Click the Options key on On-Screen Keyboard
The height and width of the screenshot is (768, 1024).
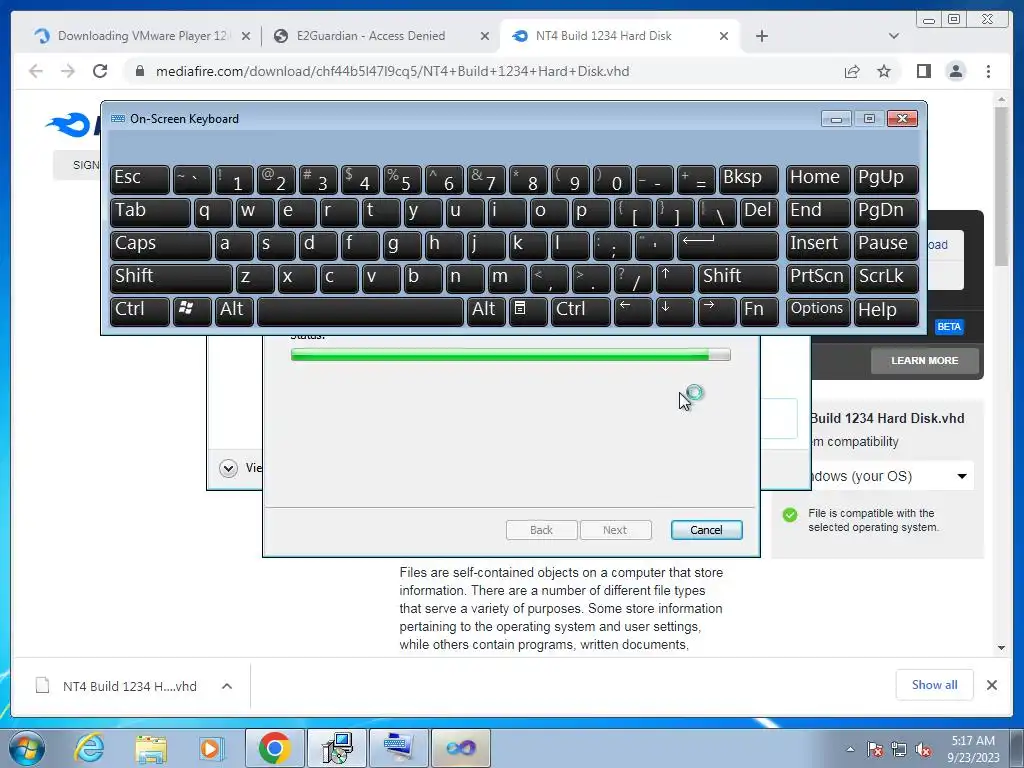point(818,310)
